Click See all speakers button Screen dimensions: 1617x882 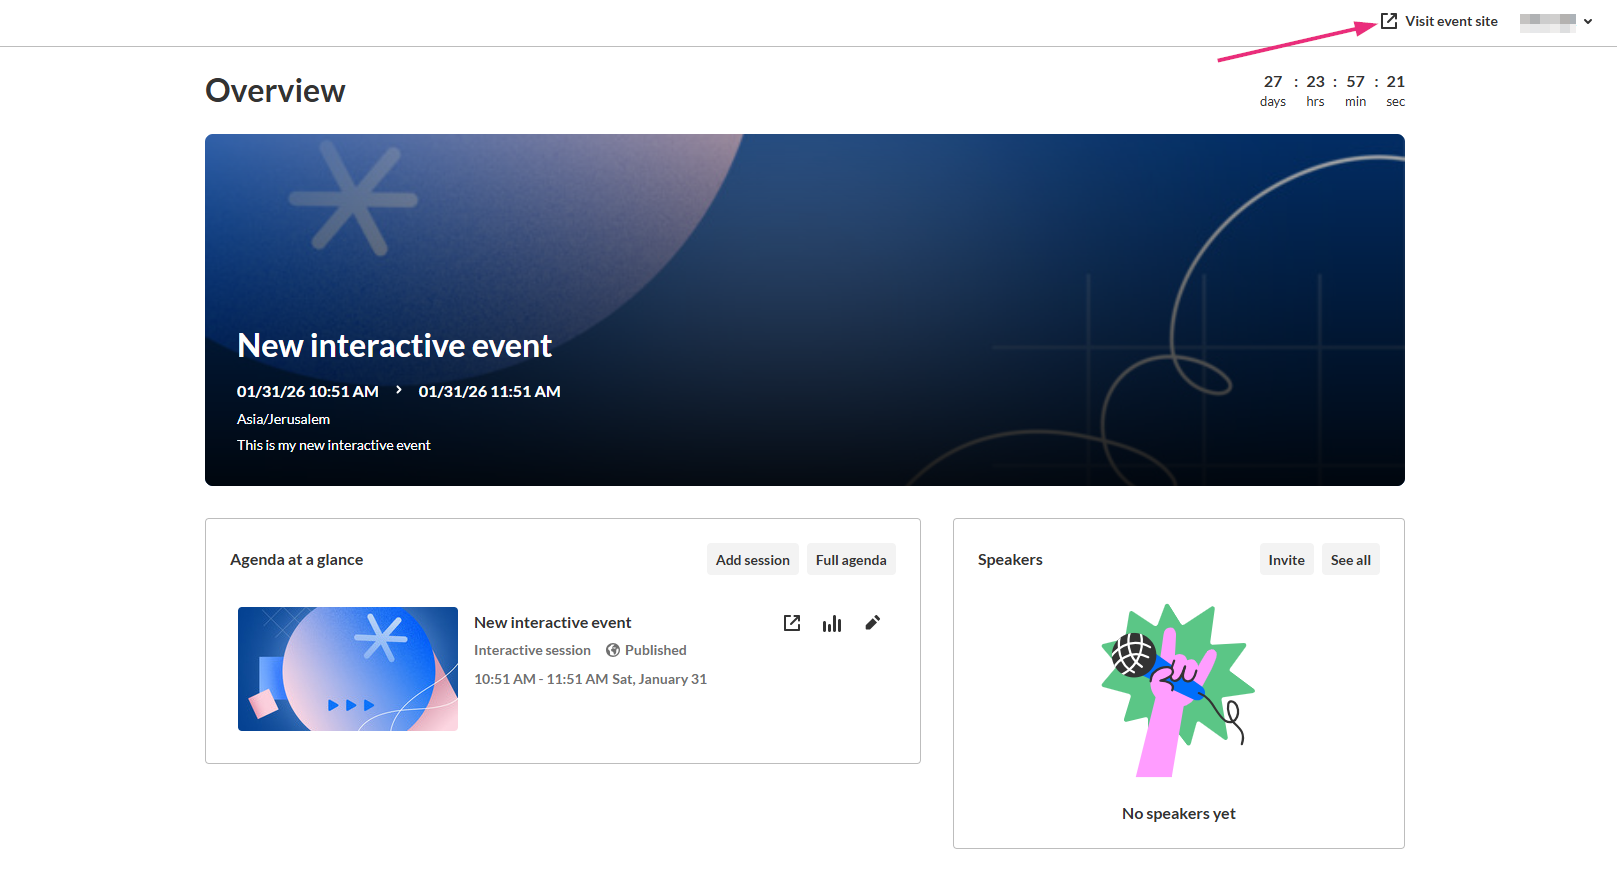(x=1351, y=560)
